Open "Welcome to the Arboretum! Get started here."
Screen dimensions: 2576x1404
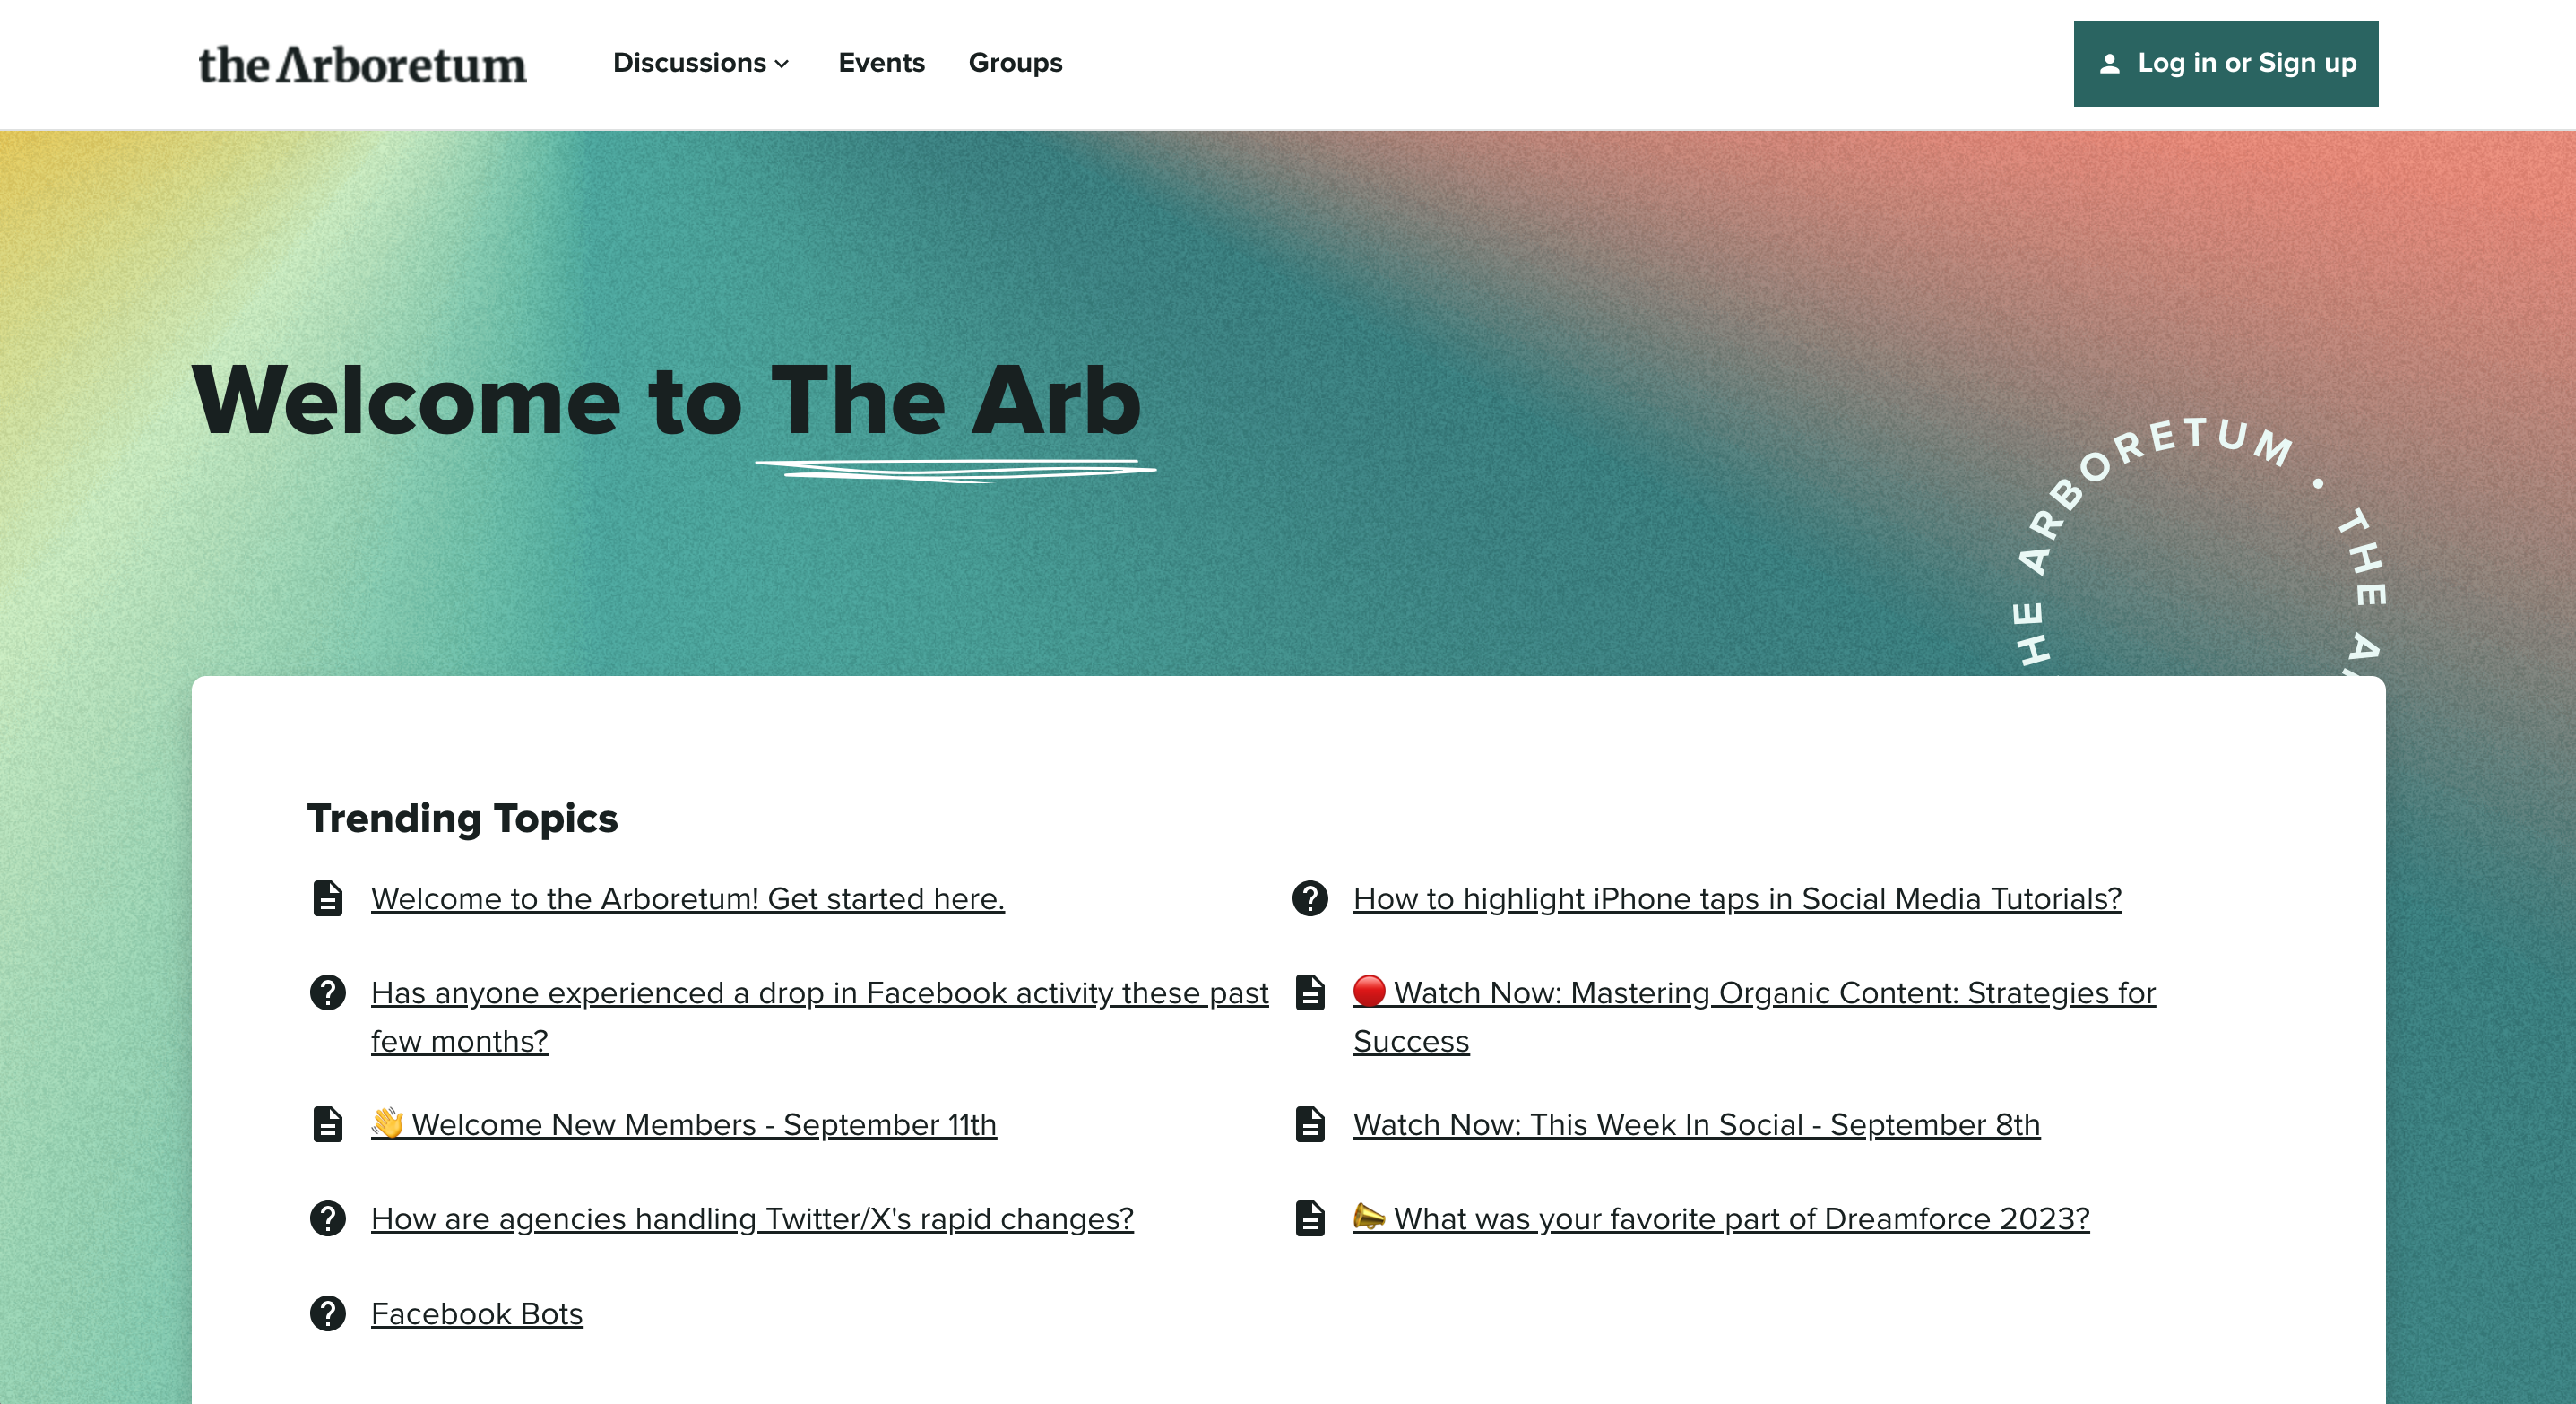point(688,898)
